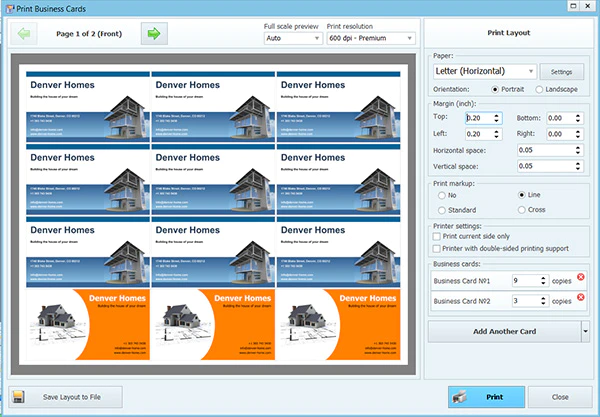
Task: Click Save Layout to File button
Action: point(65,397)
